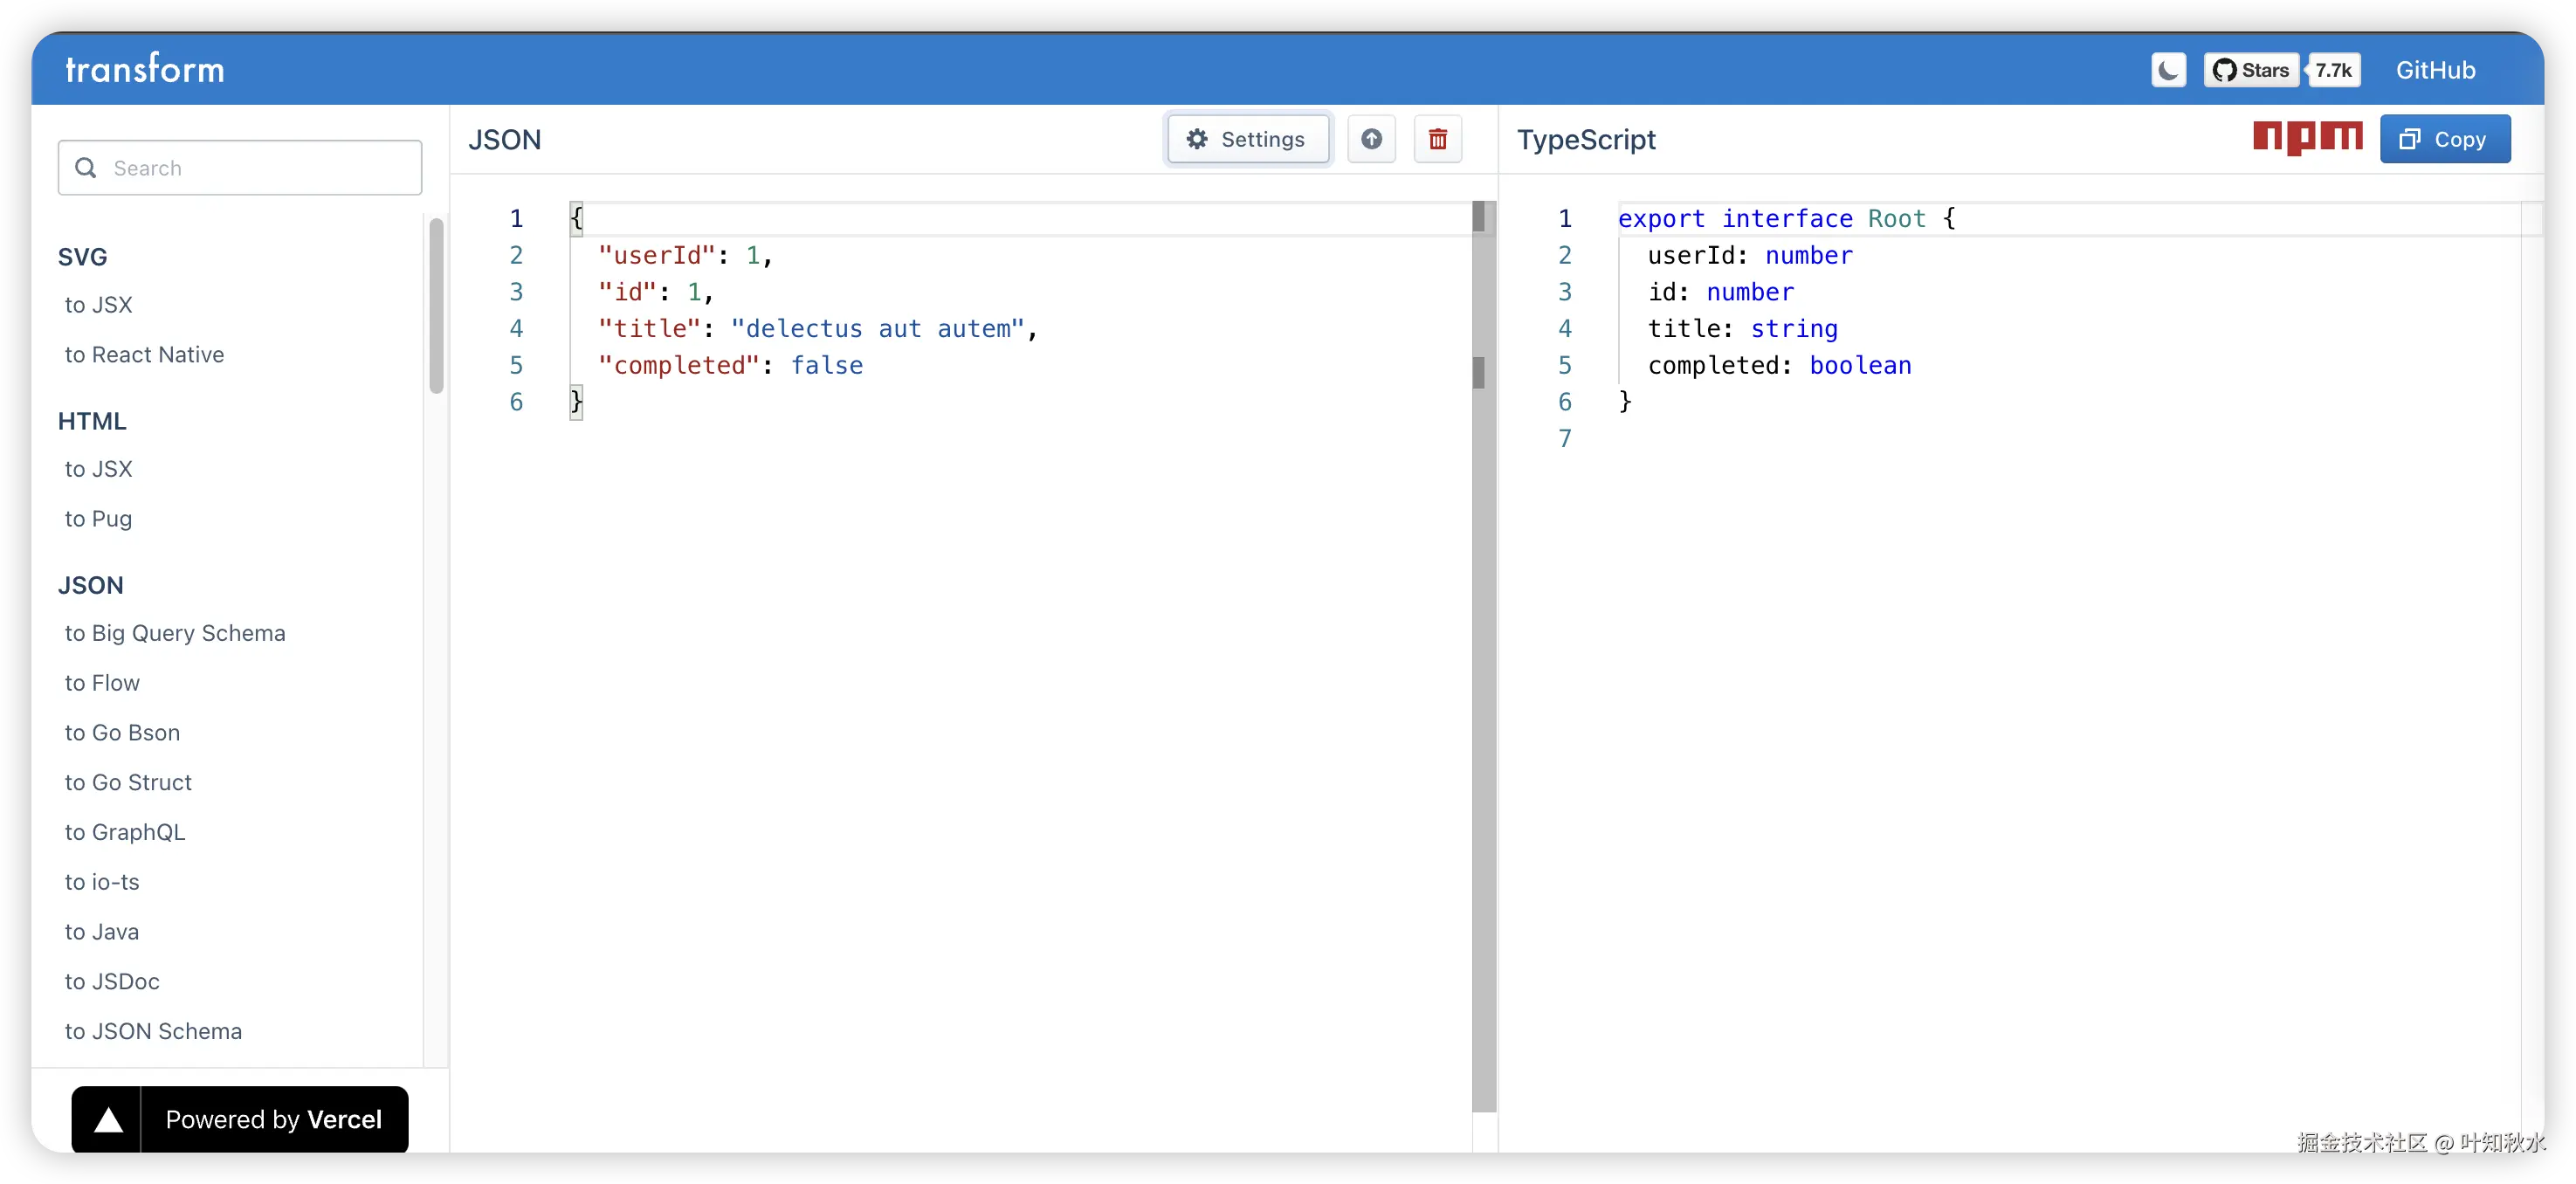The height and width of the screenshot is (1184, 2576).
Task: Upload a JSON file with the up-arrow icon
Action: point(1371,139)
